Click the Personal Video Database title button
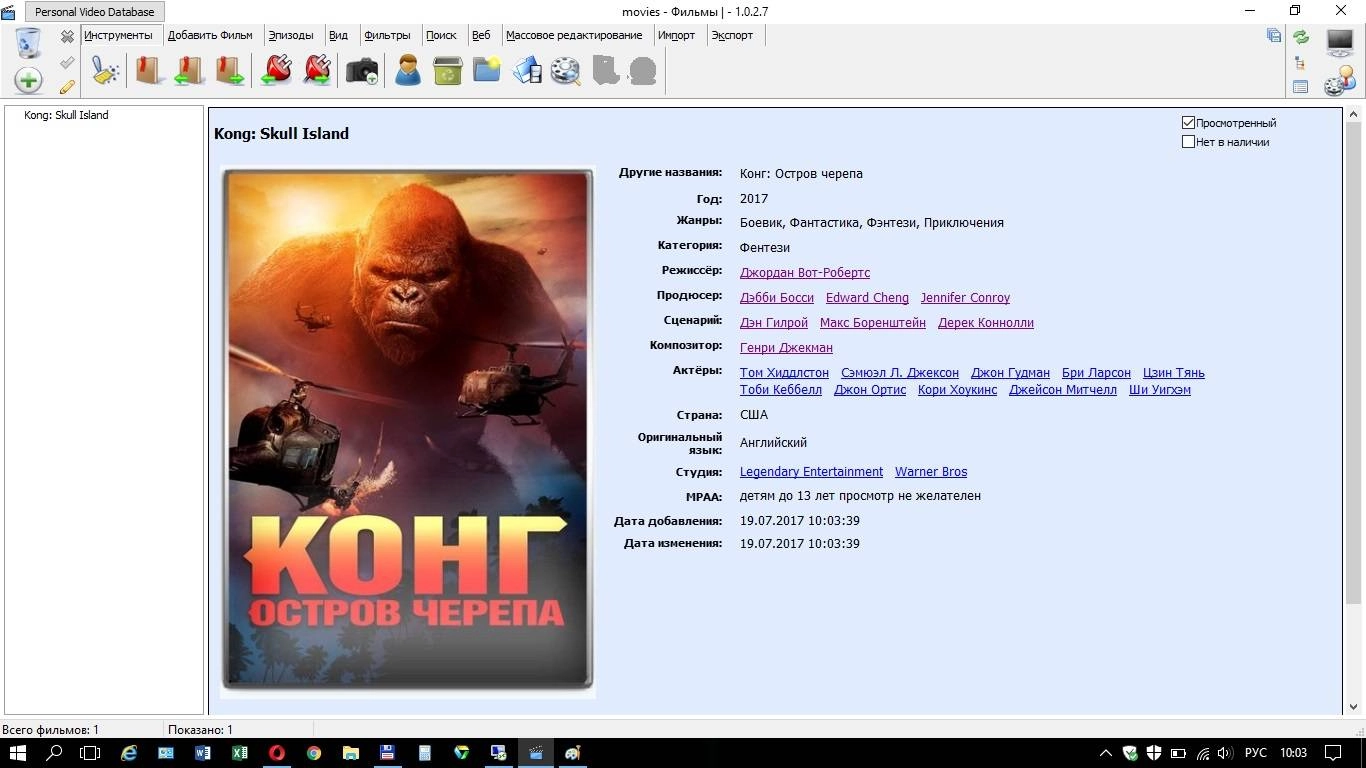 (95, 12)
